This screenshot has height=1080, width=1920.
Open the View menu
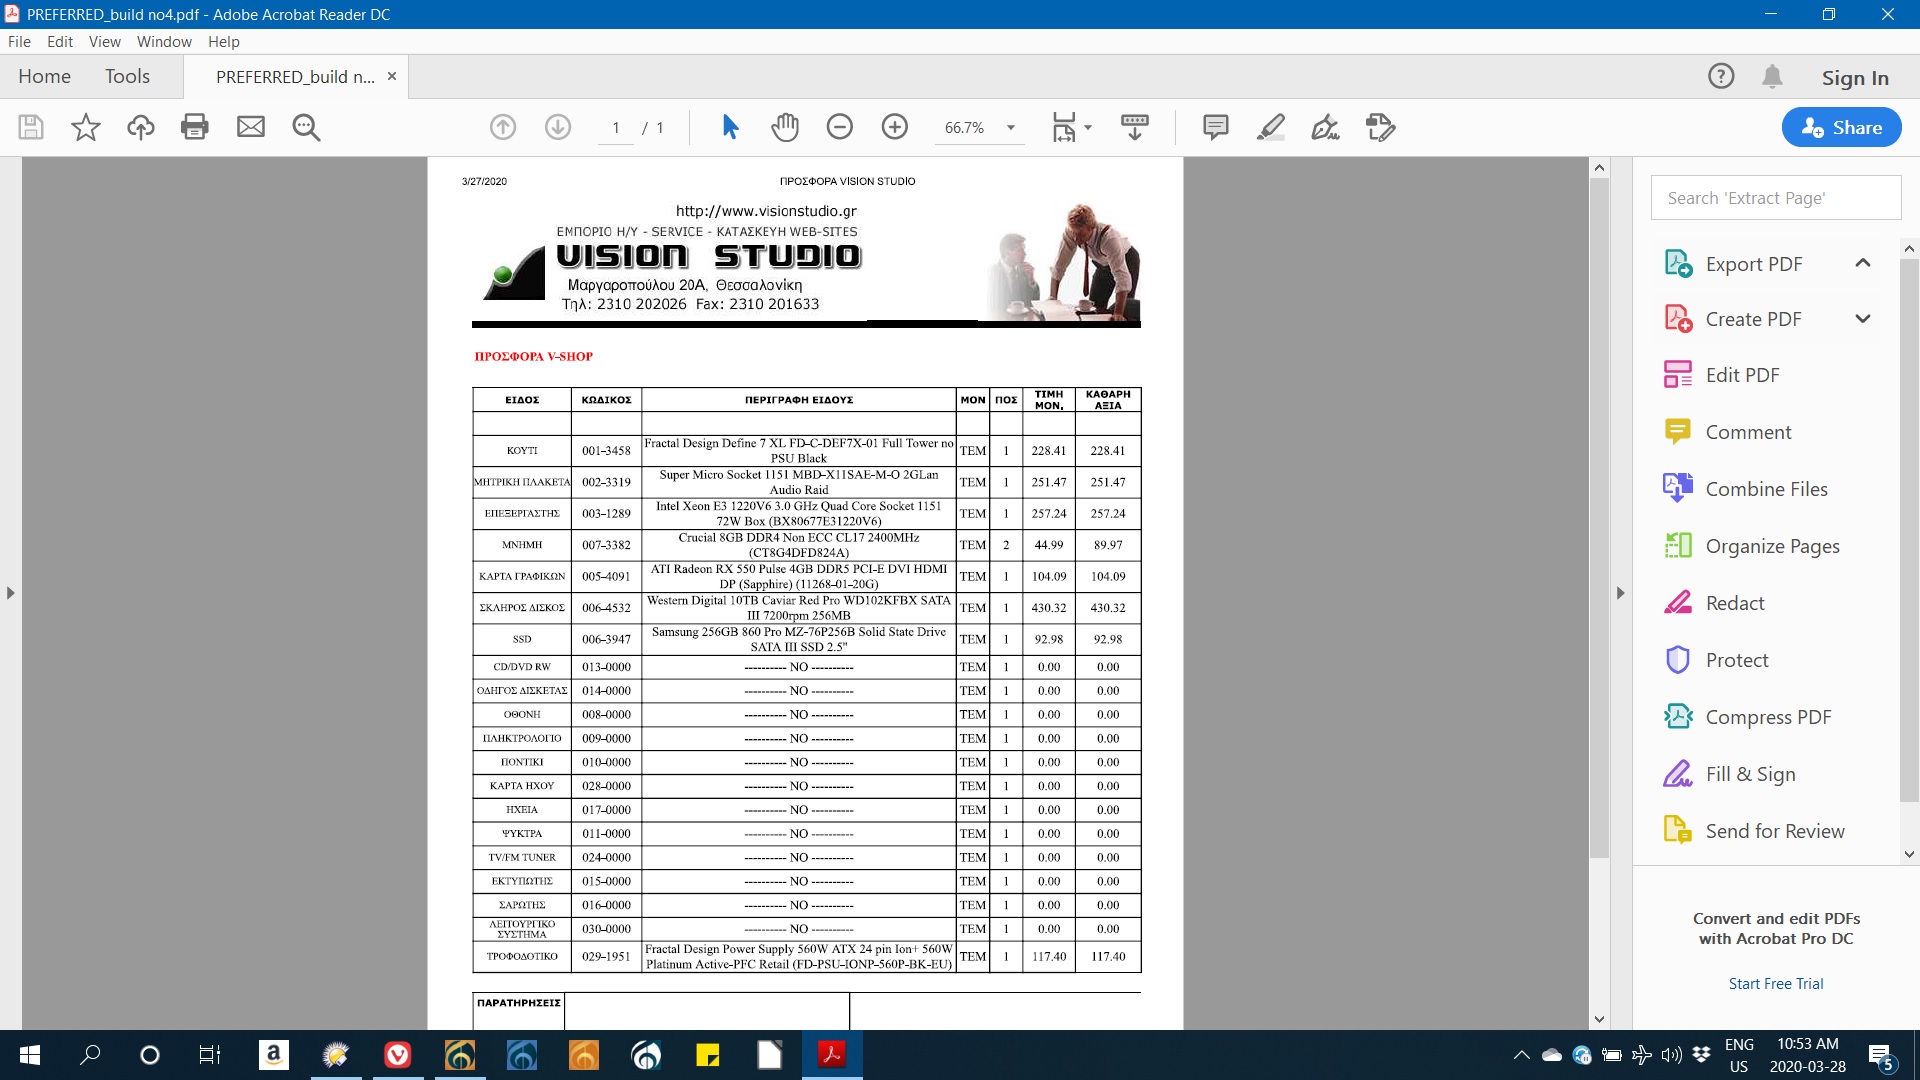(104, 41)
